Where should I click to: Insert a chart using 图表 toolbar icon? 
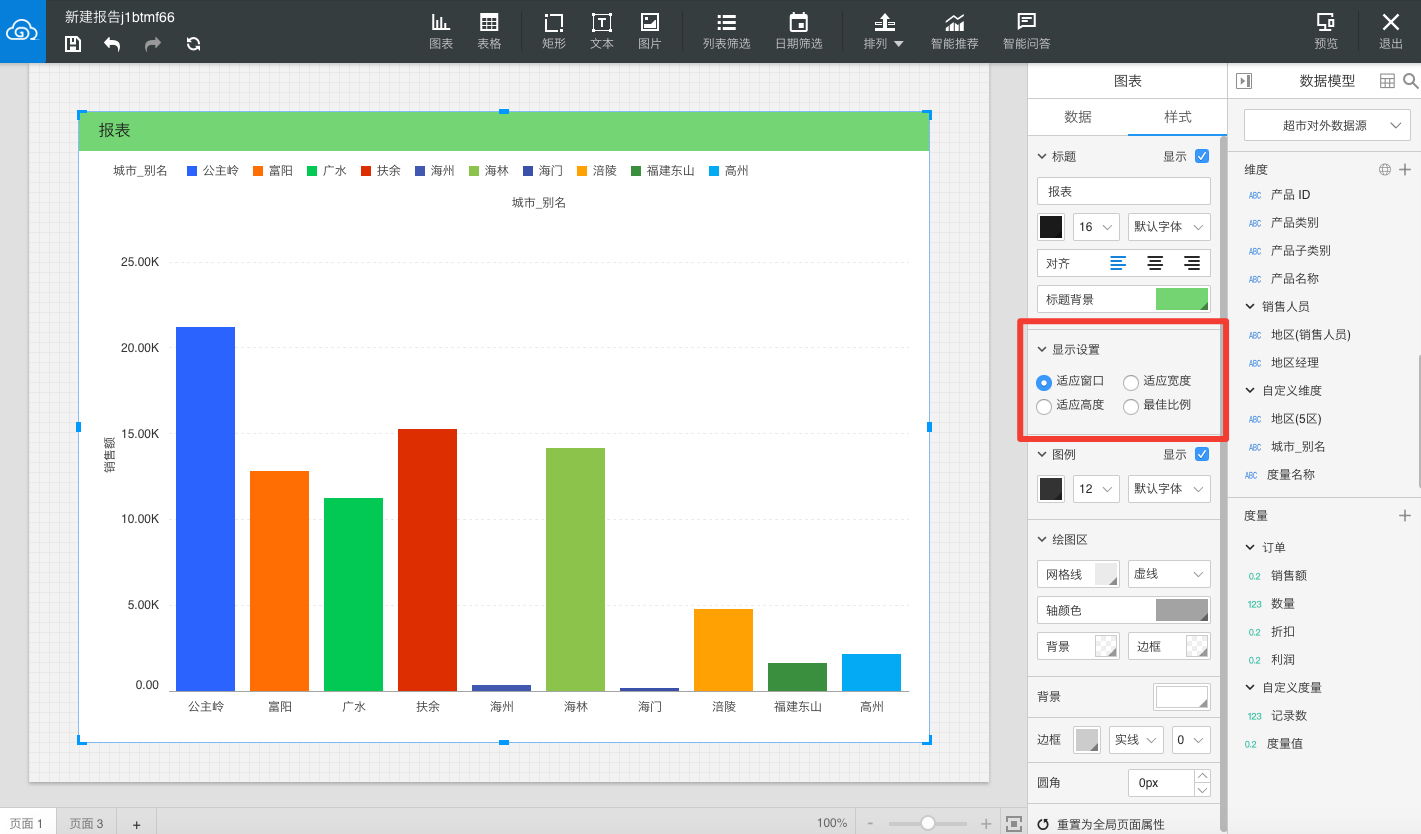pyautogui.click(x=441, y=31)
